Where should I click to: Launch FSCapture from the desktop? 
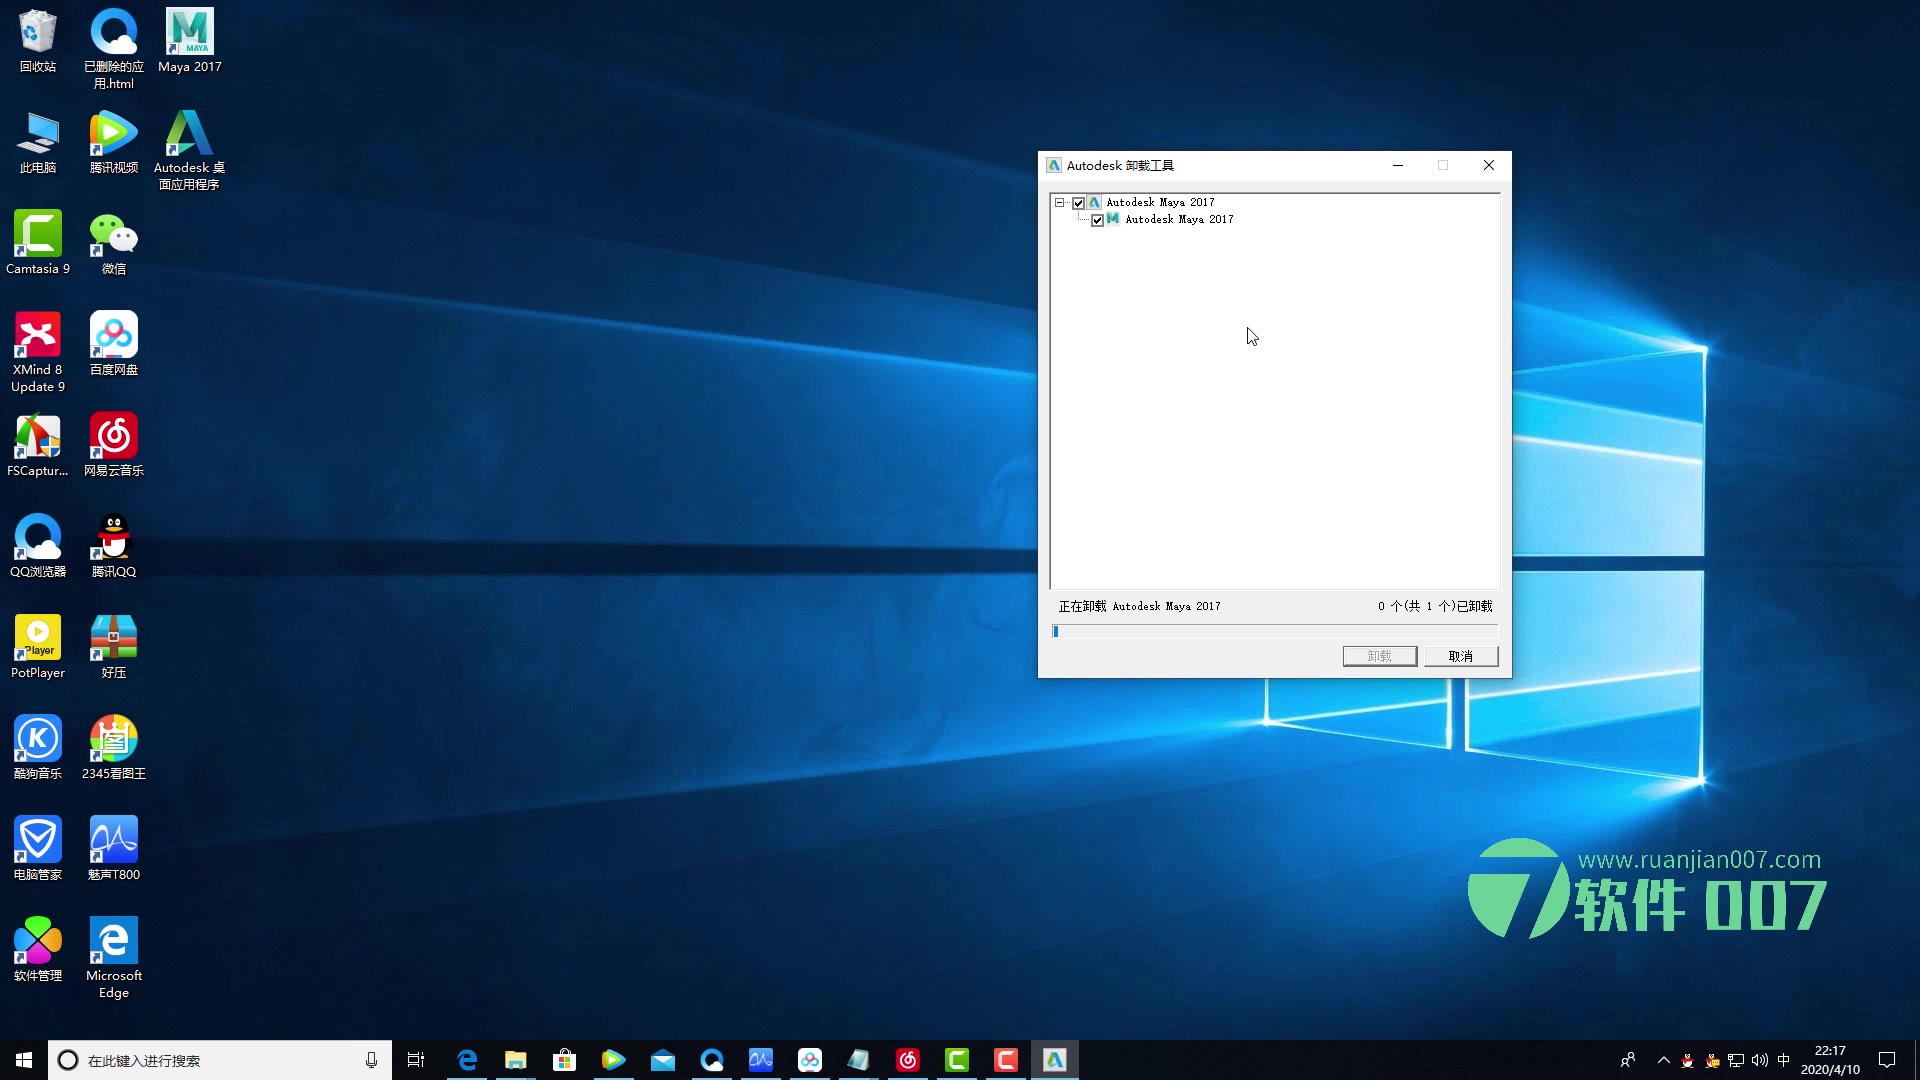point(38,445)
